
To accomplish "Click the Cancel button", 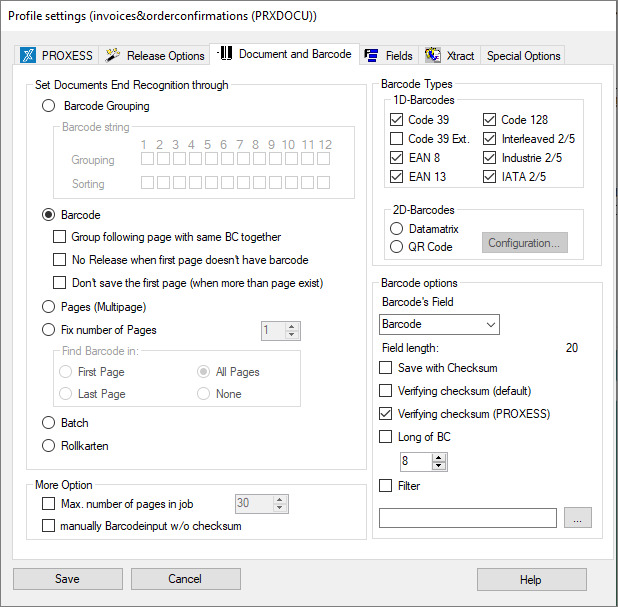I will 186,579.
